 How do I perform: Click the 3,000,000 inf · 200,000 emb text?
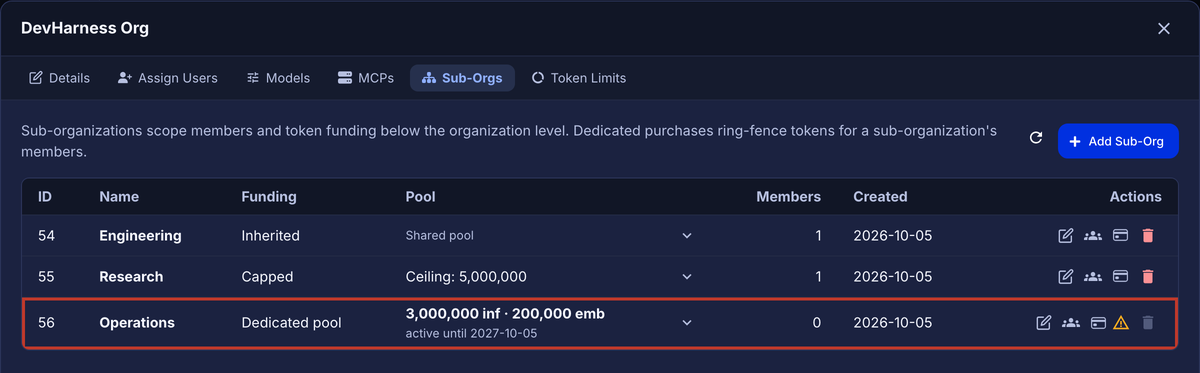(x=505, y=314)
